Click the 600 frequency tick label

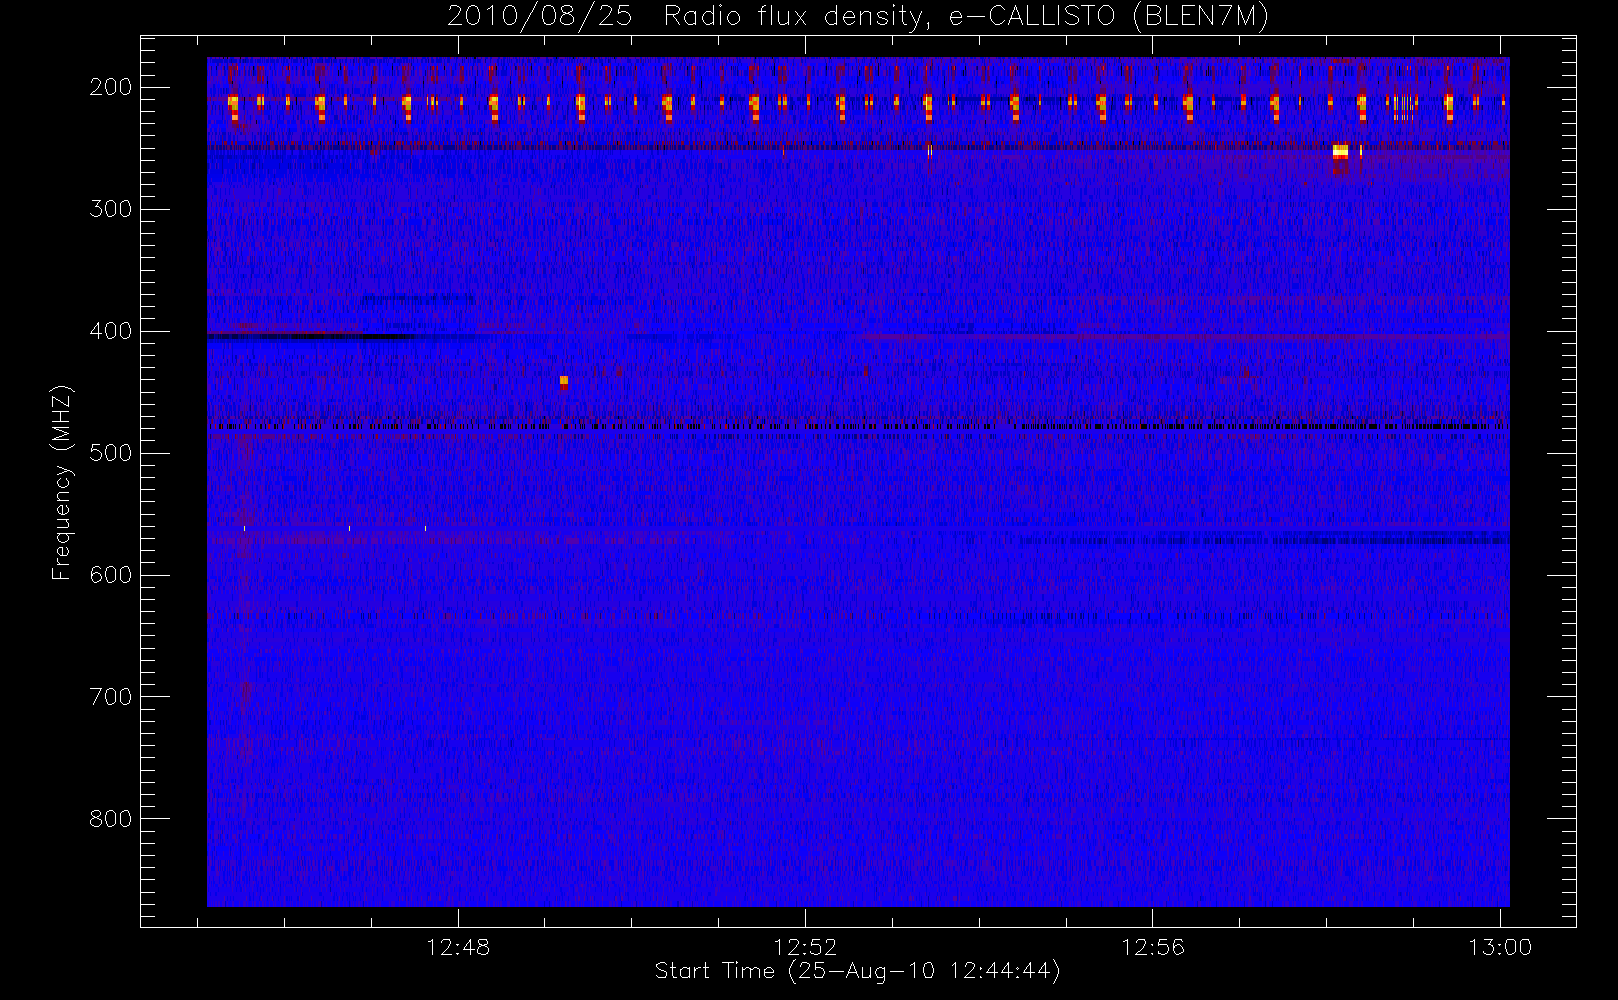click(x=111, y=575)
